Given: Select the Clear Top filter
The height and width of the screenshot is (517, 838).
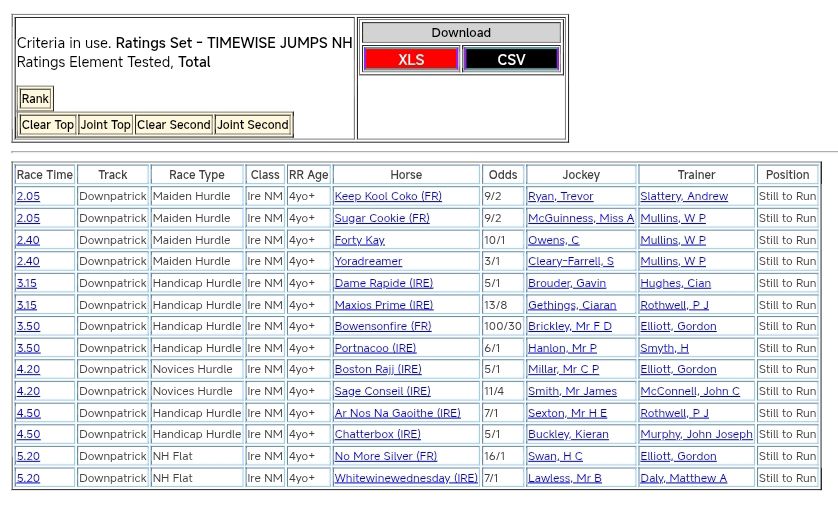Looking at the screenshot, I should pyautogui.click(x=48, y=125).
